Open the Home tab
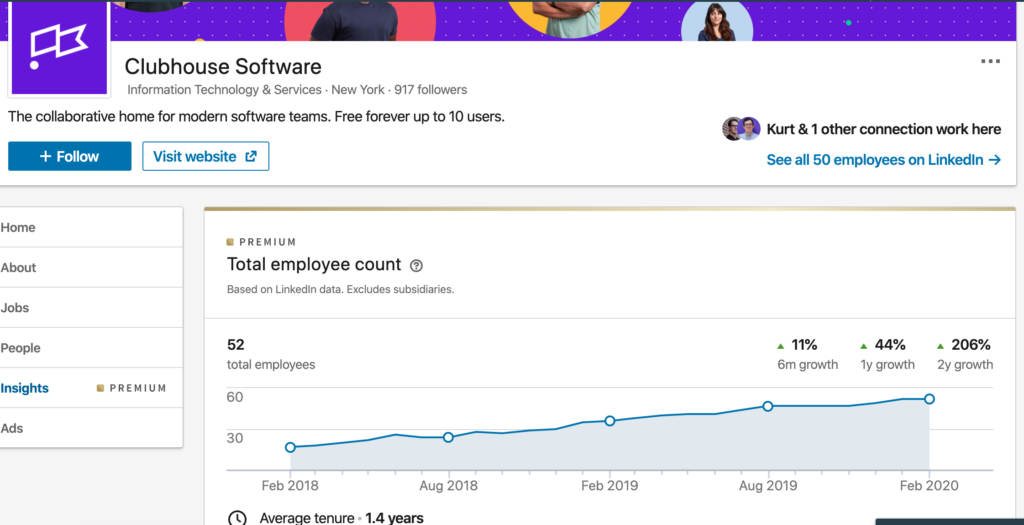The image size is (1024, 525). (18, 228)
